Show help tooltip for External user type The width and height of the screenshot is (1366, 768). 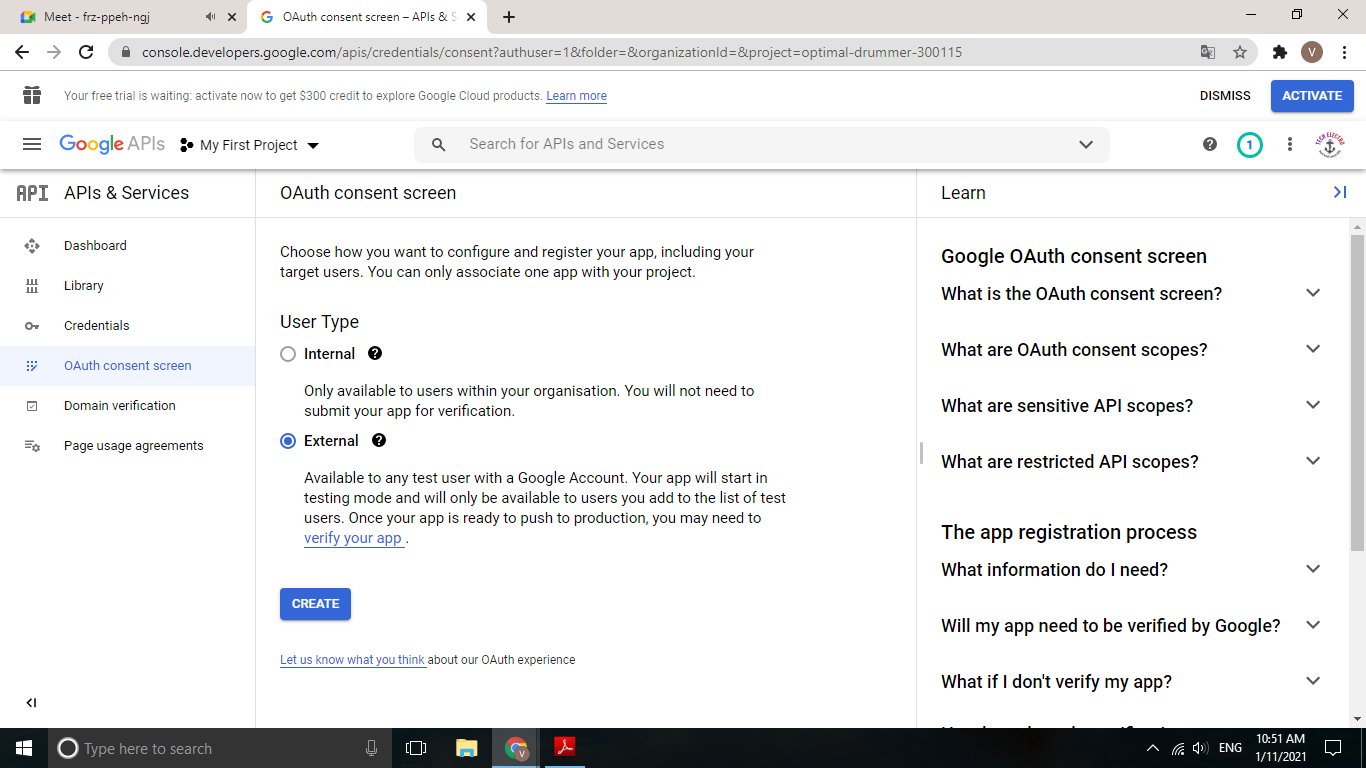[x=379, y=440]
